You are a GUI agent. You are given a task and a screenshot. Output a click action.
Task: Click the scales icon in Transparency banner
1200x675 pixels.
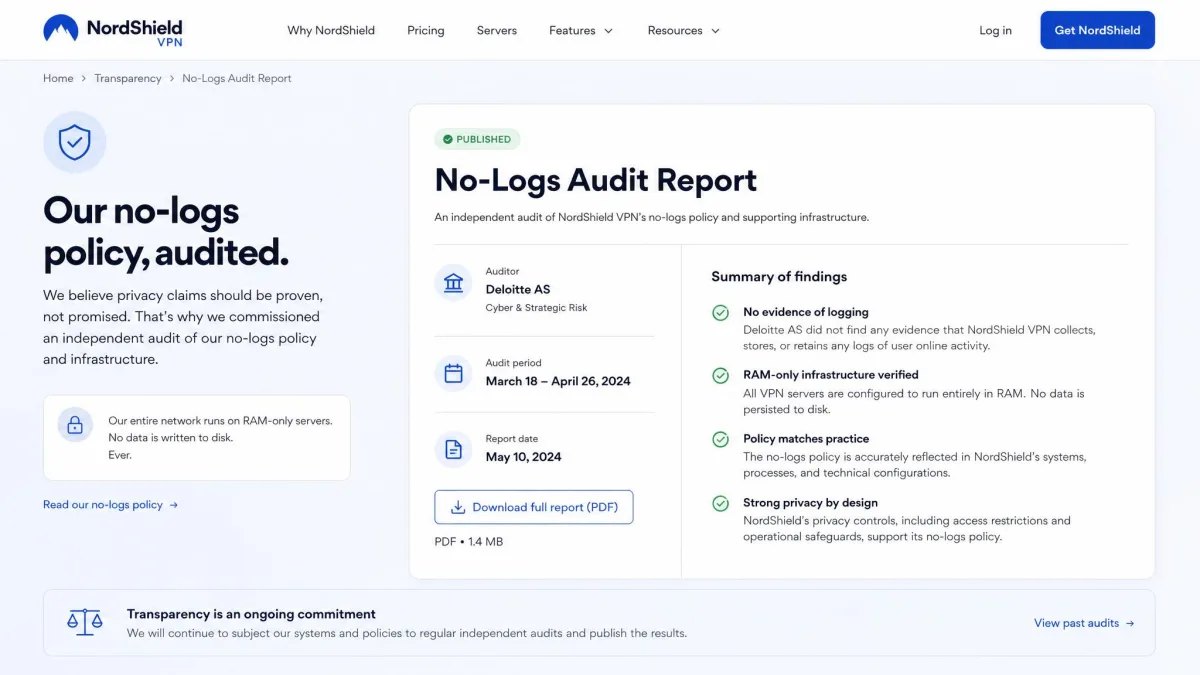[x=85, y=622]
